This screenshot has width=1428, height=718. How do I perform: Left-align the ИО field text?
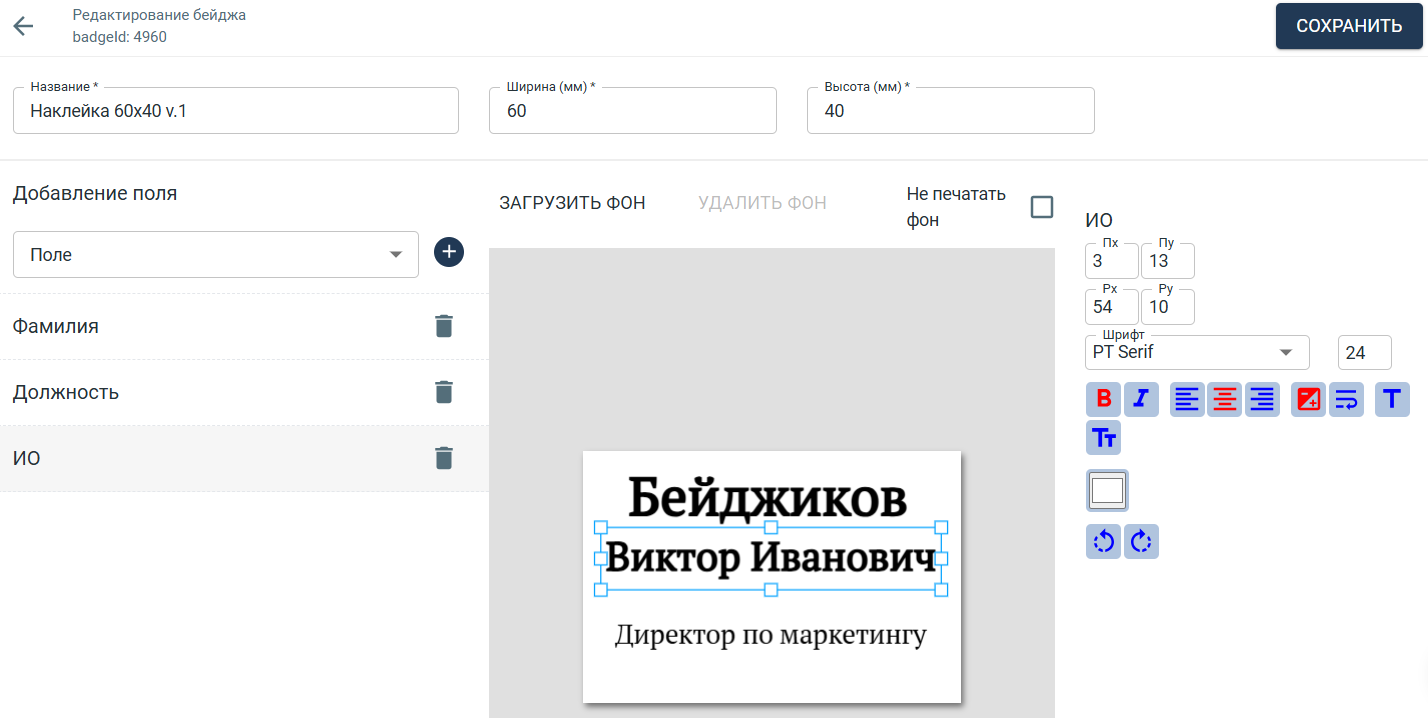[1187, 399]
